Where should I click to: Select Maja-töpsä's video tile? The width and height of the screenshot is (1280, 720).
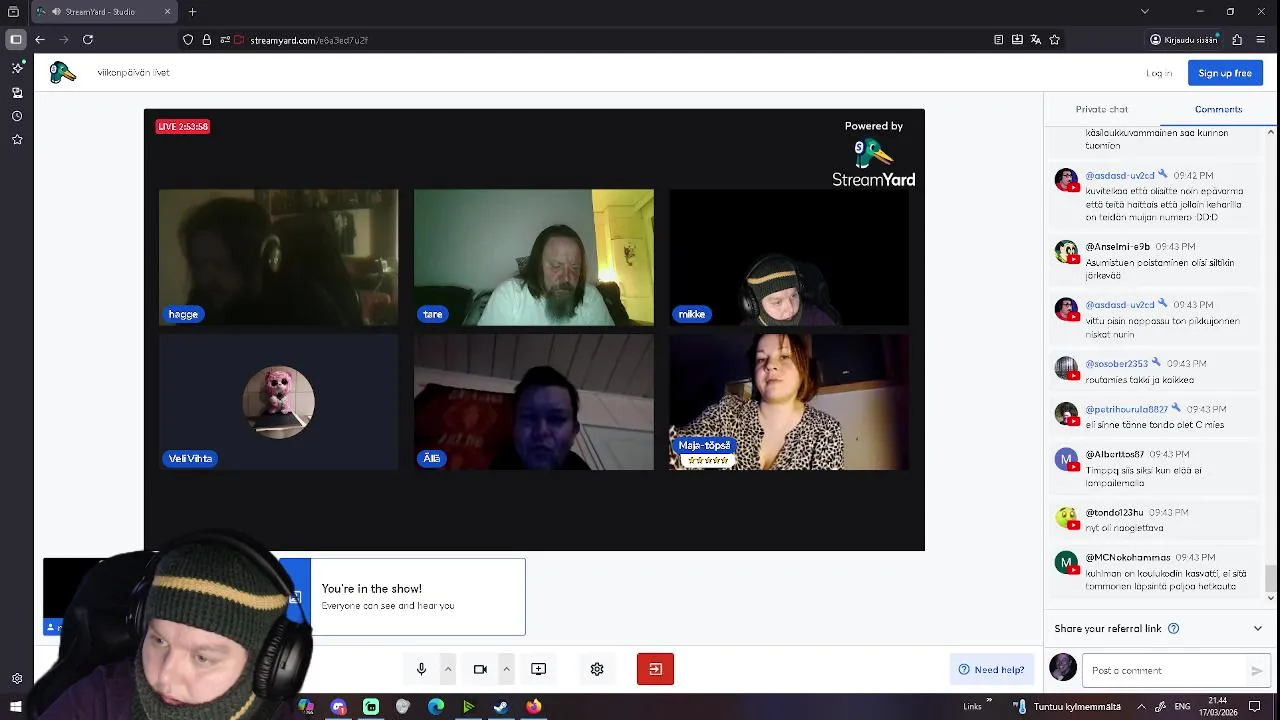pyautogui.click(x=789, y=402)
